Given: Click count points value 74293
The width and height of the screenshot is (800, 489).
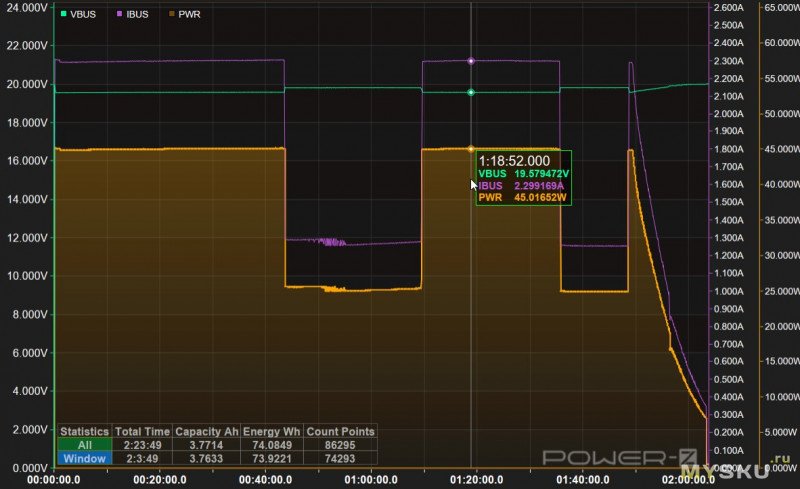Looking at the screenshot, I should coord(340,458).
